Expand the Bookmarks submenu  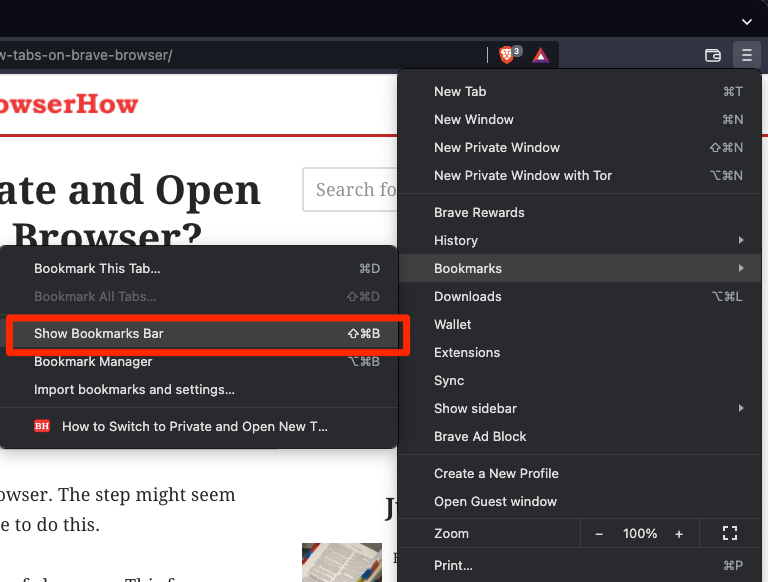(x=468, y=268)
